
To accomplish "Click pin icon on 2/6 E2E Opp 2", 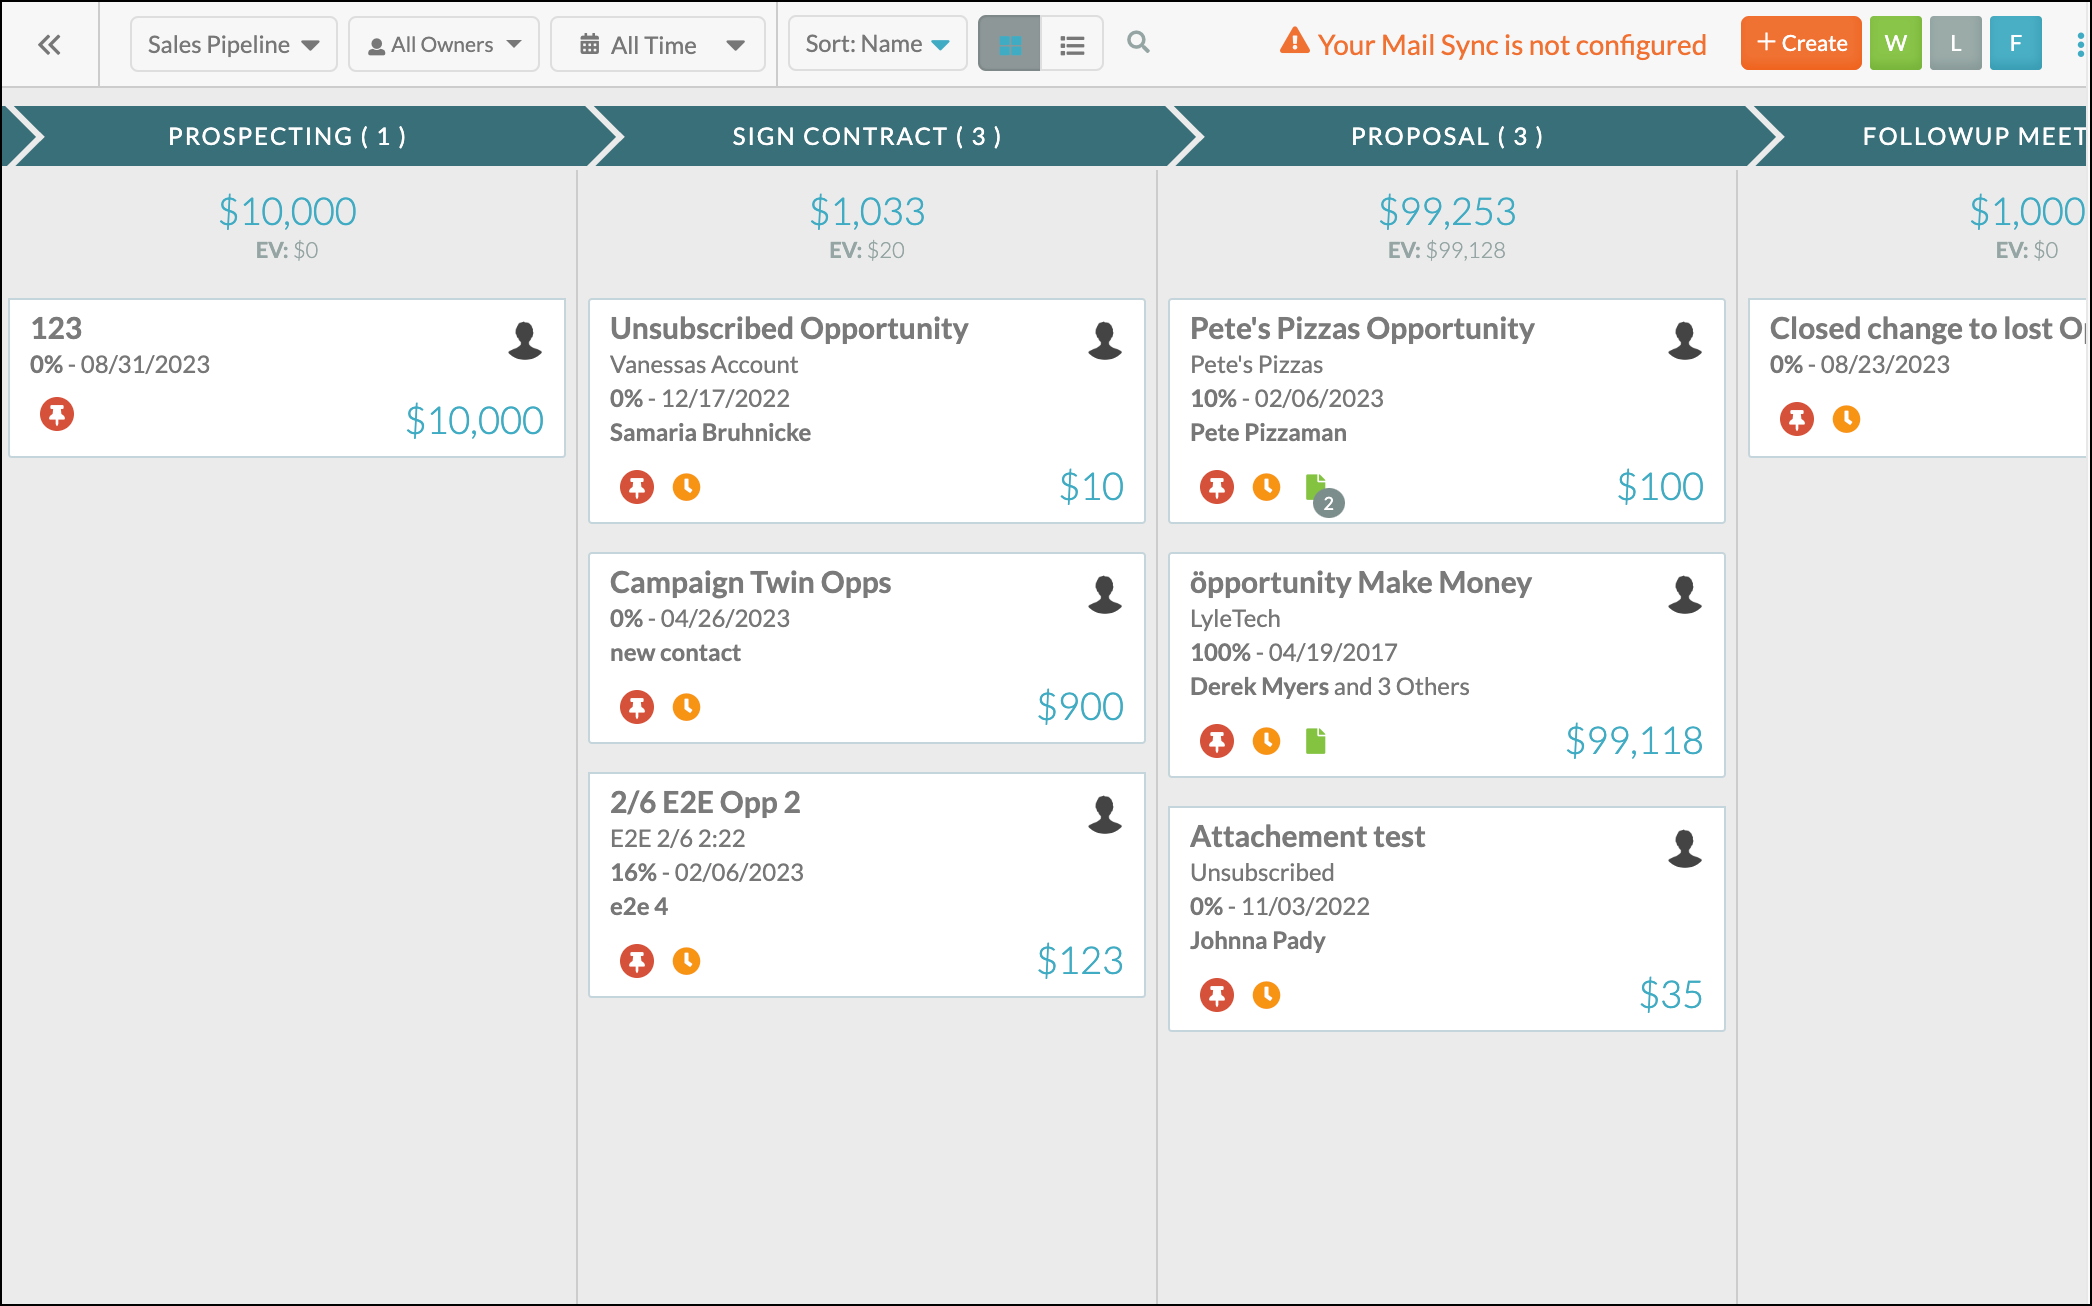I will 637,961.
